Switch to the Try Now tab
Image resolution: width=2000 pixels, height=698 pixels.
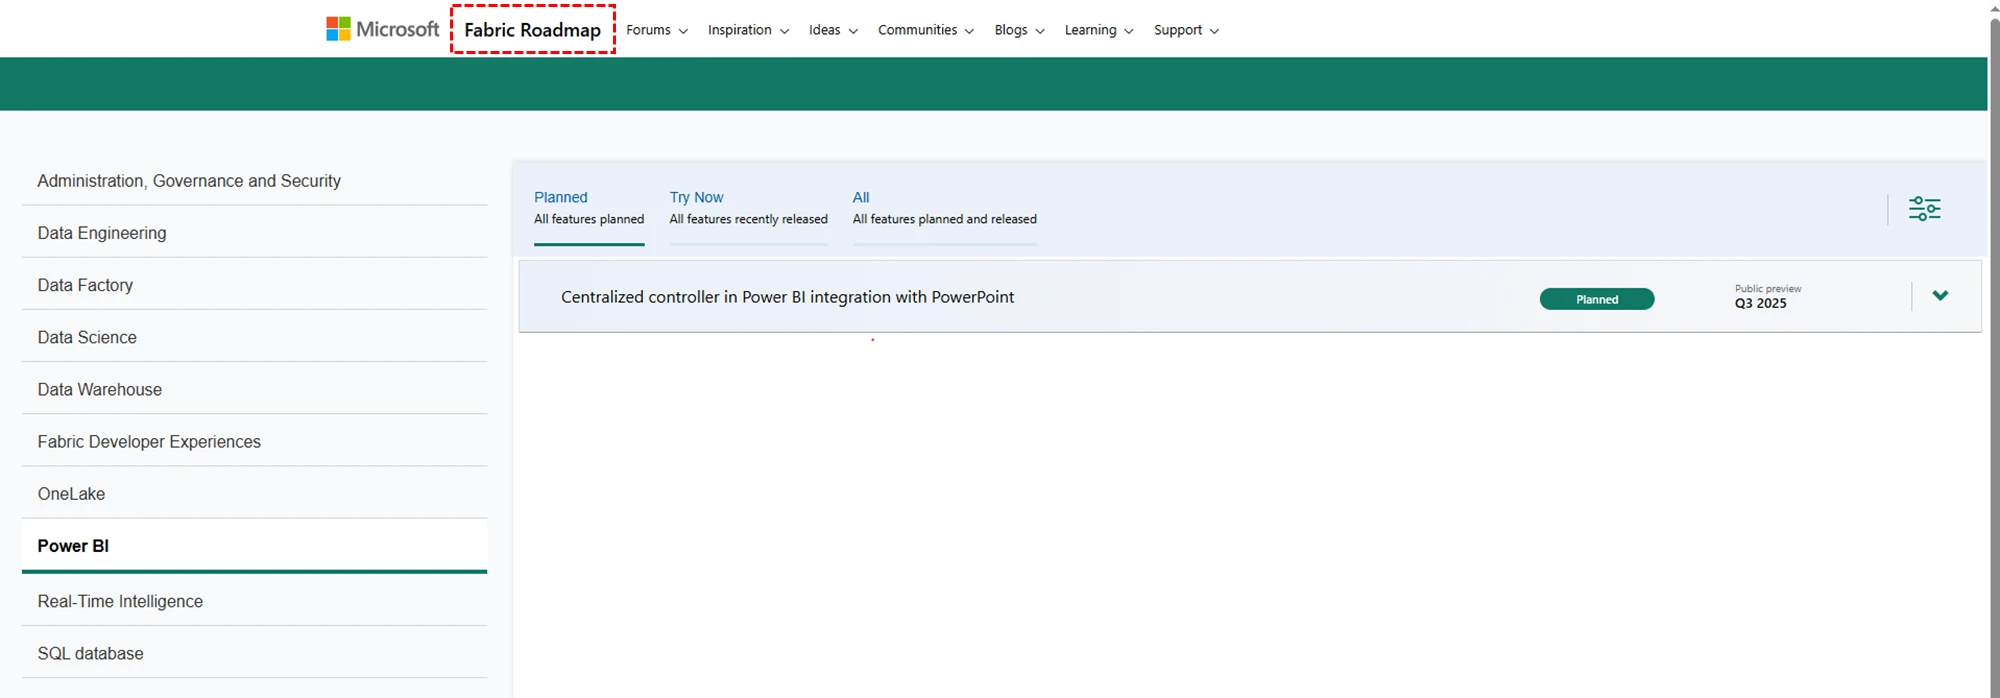(748, 208)
